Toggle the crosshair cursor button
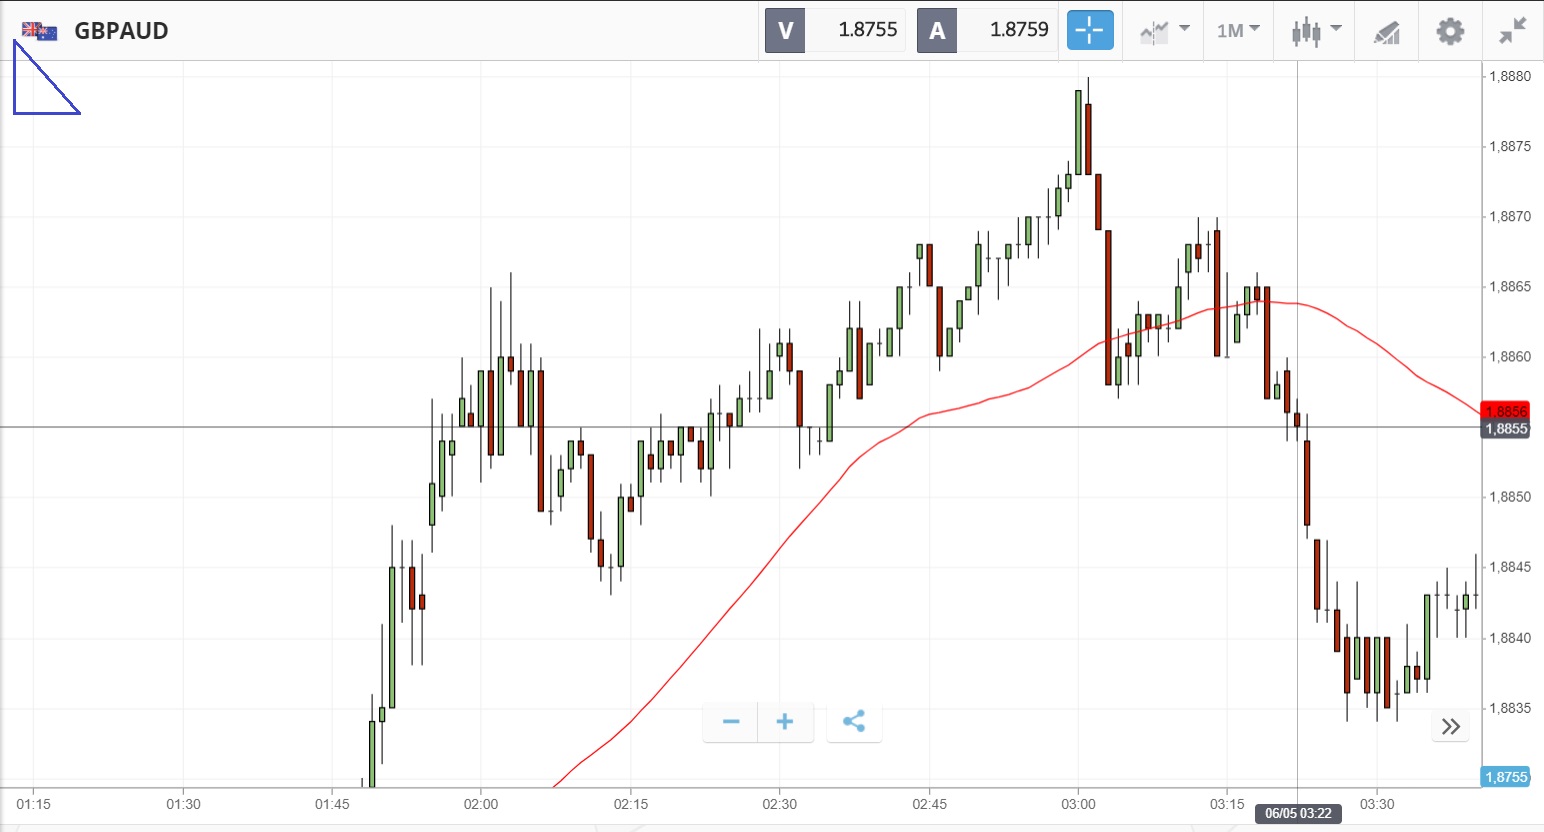This screenshot has height=832, width=1544. pos(1089,30)
